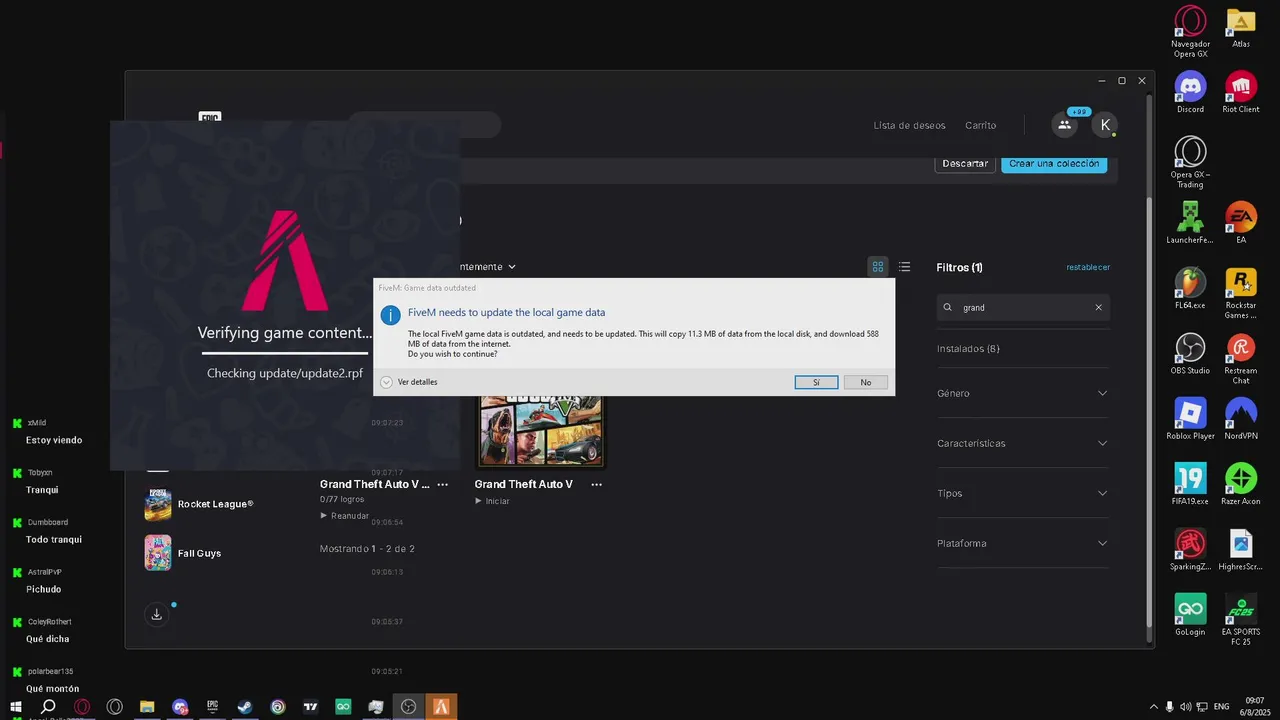Image resolution: width=1280 pixels, height=720 pixels.
Task: Click the ENG language indicator
Action: (x=1221, y=707)
